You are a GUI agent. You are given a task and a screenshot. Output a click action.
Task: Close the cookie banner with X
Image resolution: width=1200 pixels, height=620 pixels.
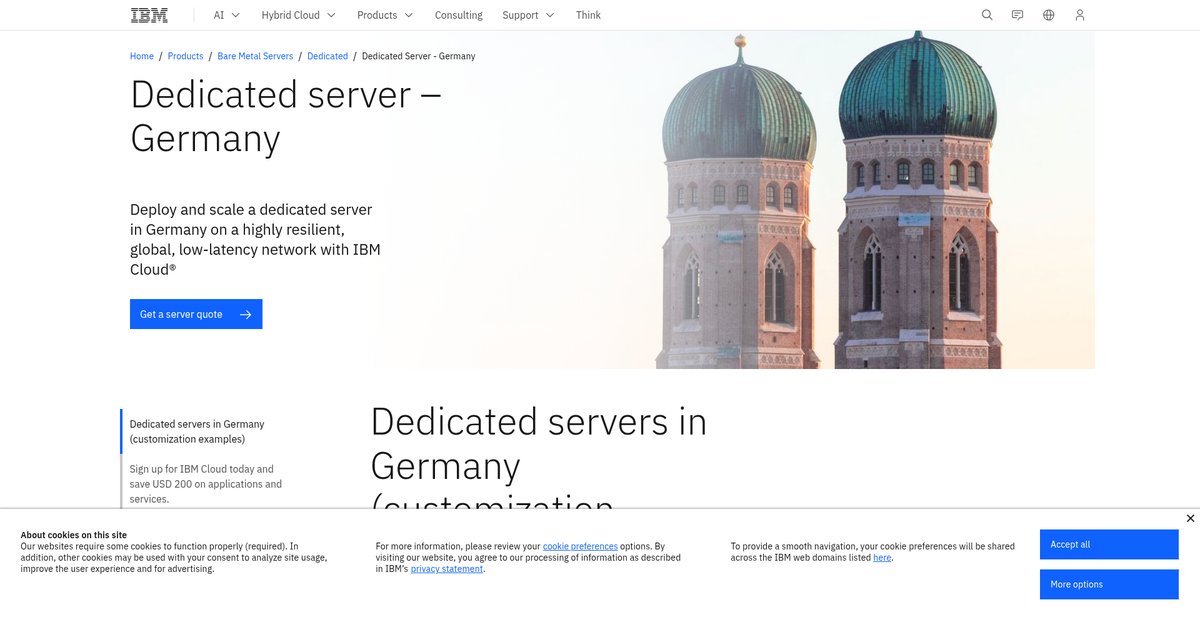(x=1190, y=518)
